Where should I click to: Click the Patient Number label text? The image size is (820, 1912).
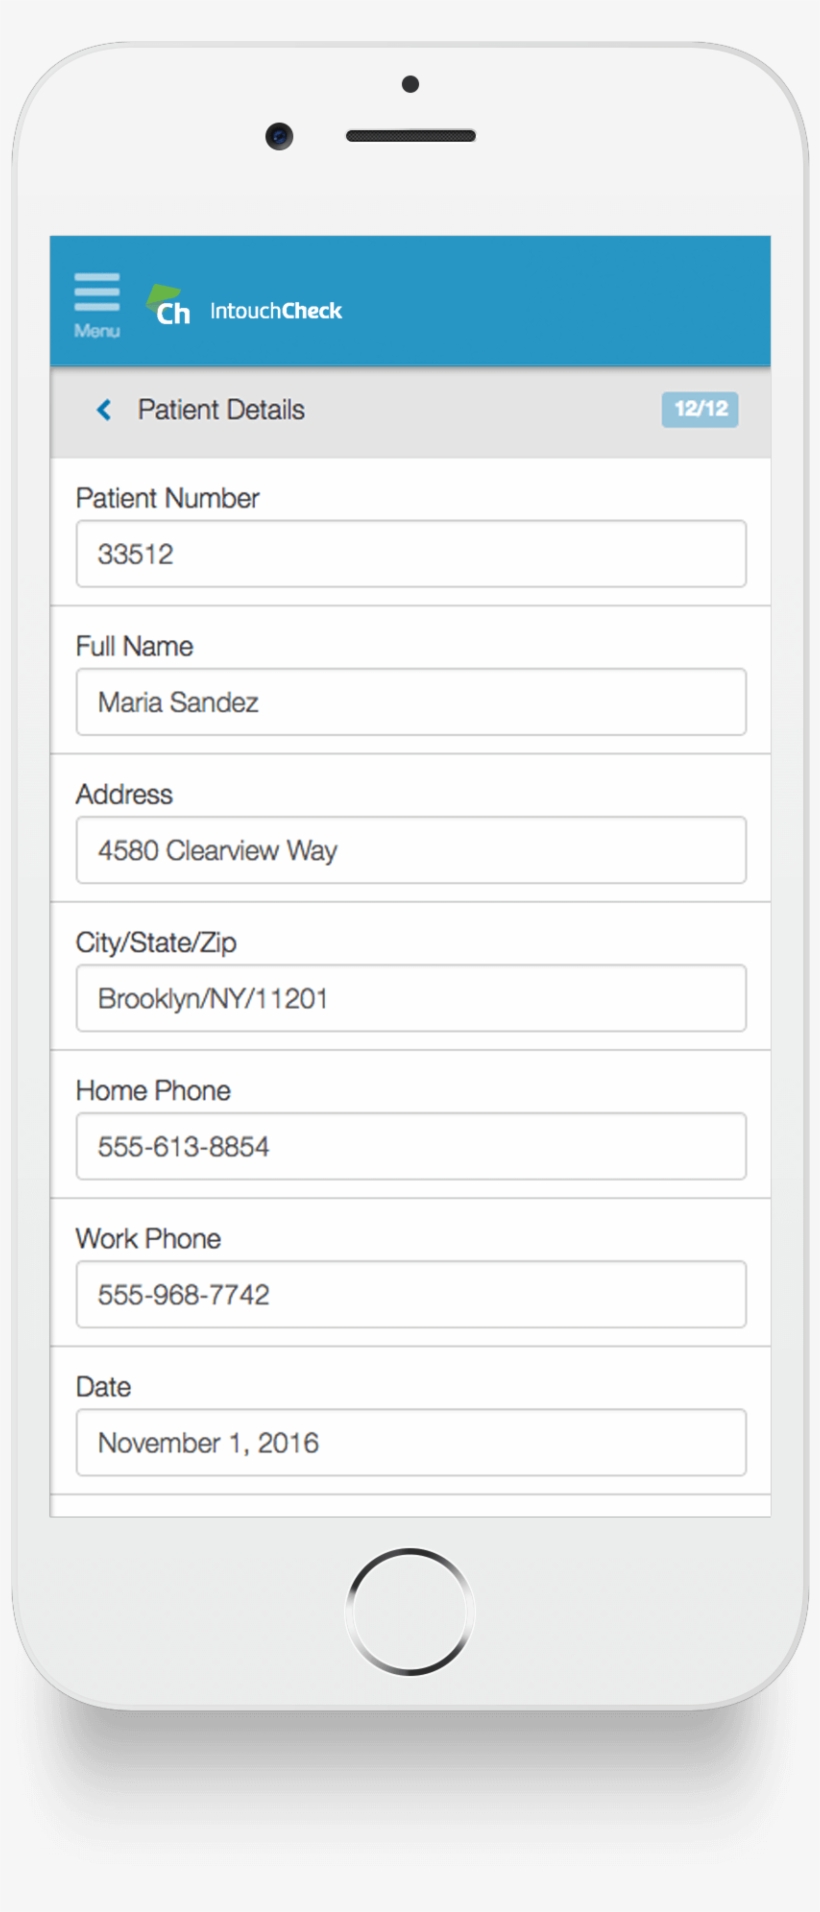pyautogui.click(x=167, y=498)
